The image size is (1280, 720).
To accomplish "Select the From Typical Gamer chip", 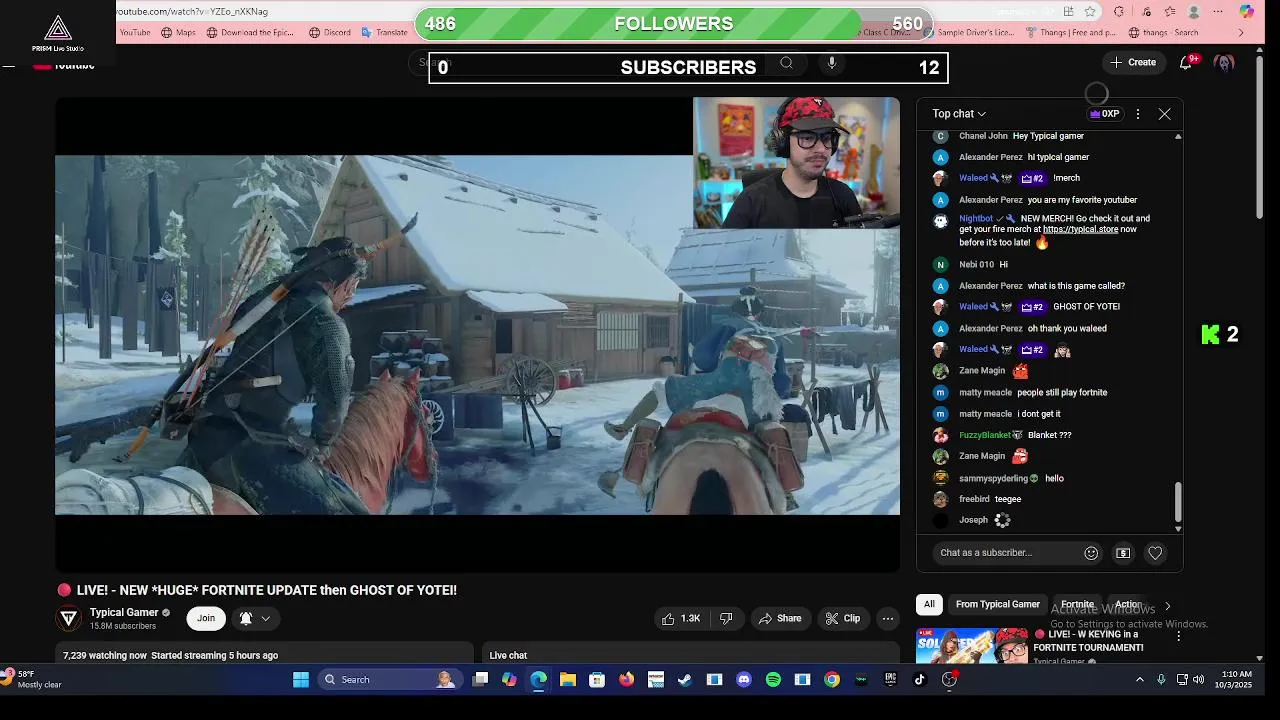I will 998,604.
